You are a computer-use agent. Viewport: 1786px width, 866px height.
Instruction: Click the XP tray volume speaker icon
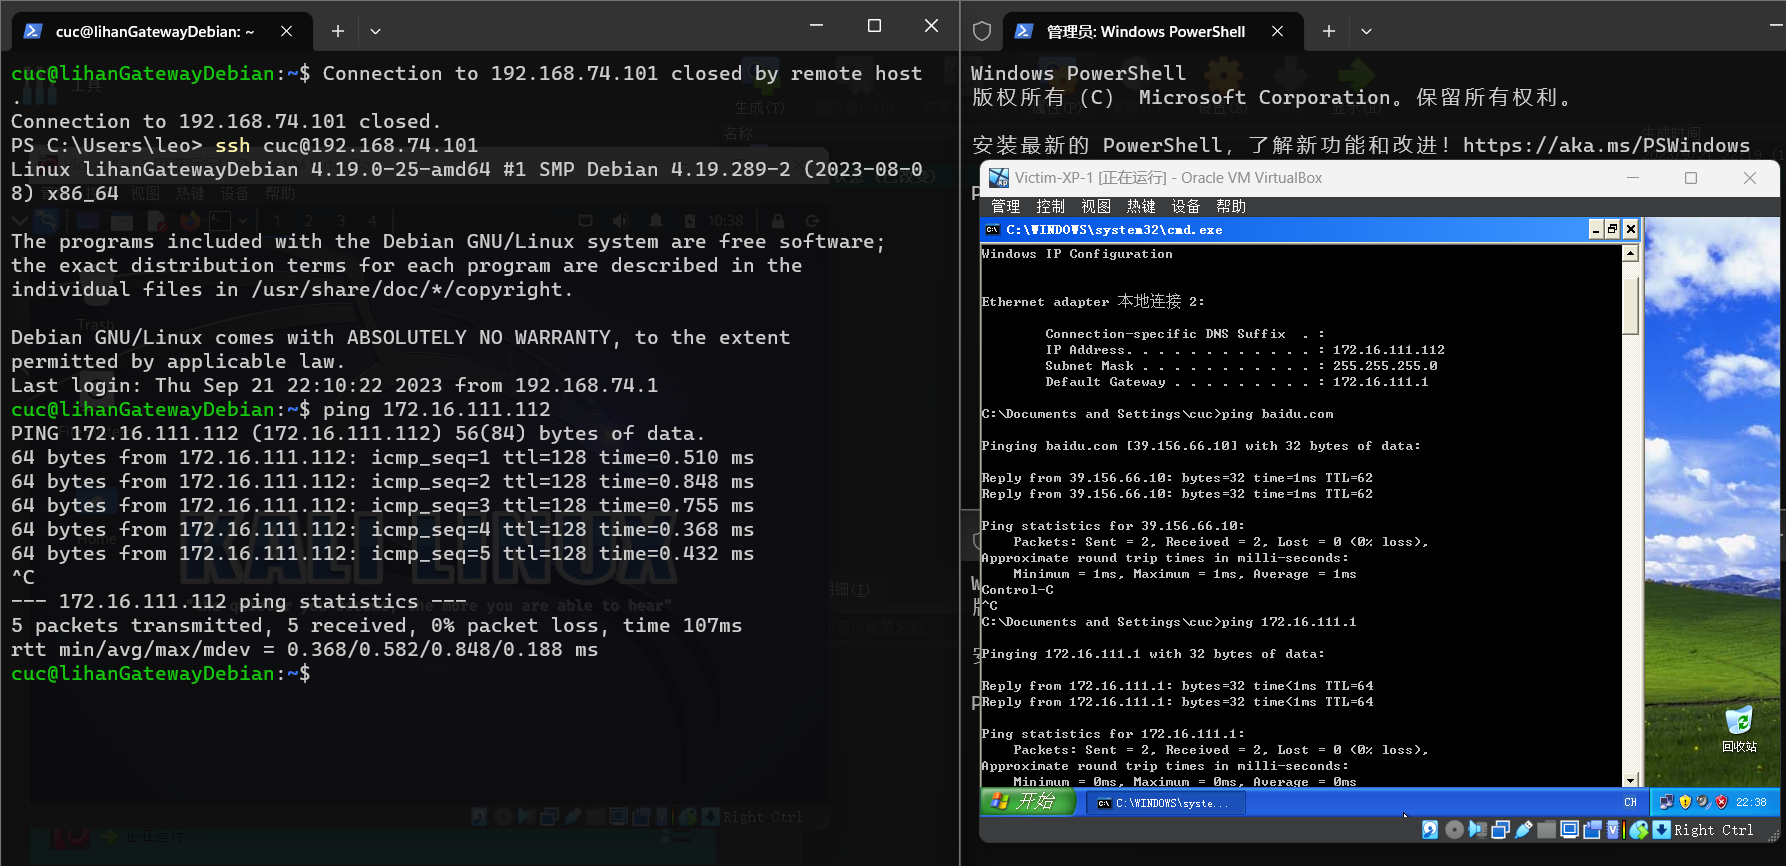pyautogui.click(x=1703, y=802)
